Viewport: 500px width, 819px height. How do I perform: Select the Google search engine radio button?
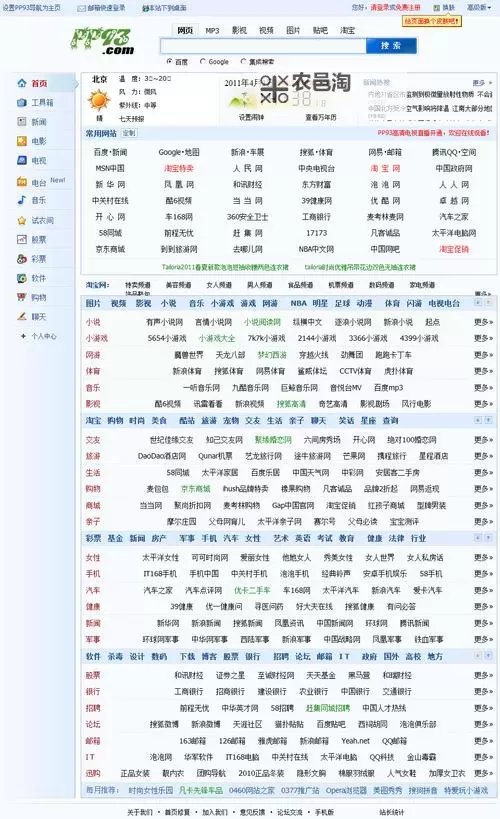coord(203,61)
